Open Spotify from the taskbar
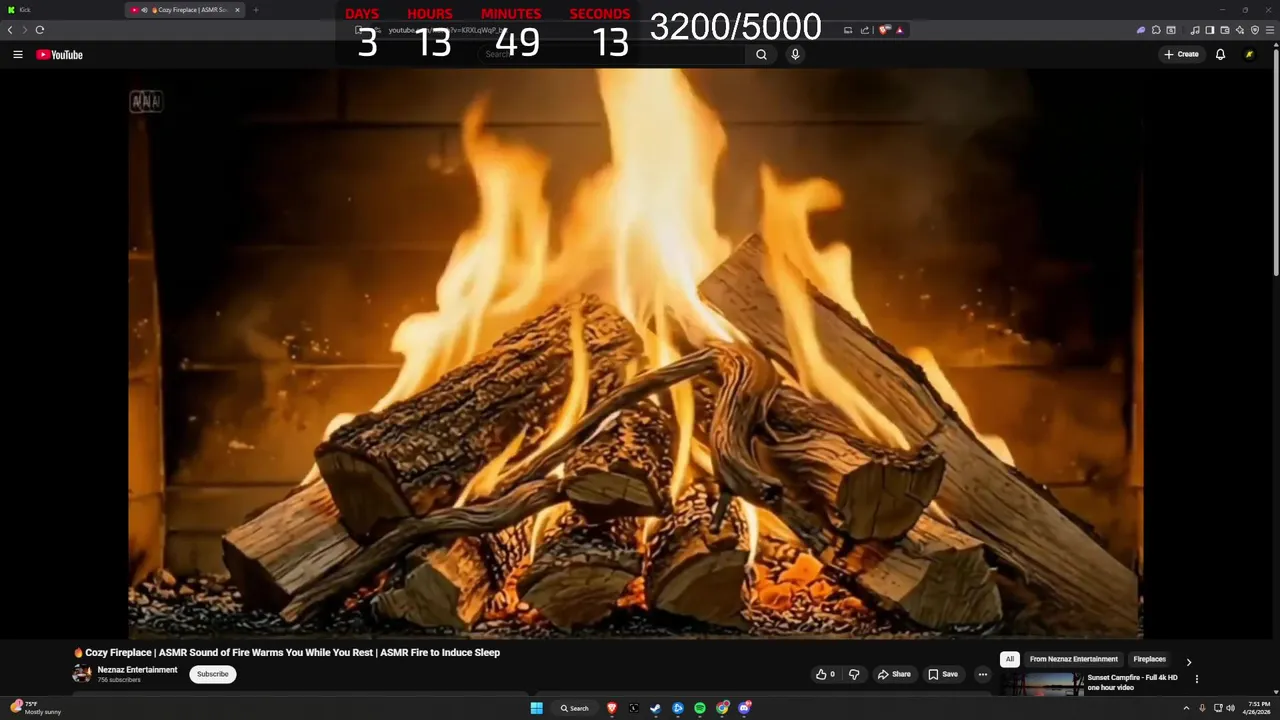 [700, 708]
